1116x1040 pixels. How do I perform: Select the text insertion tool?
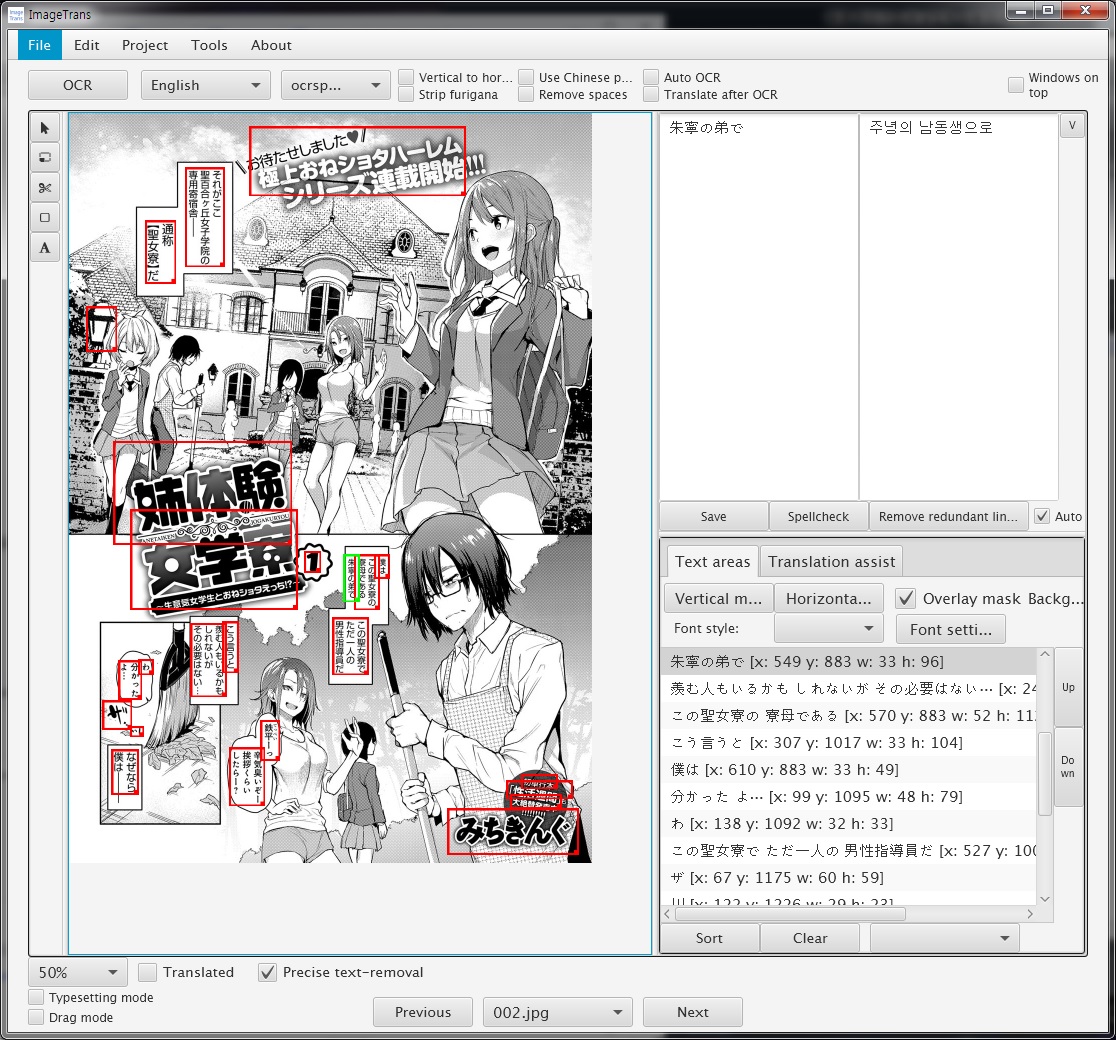coord(44,247)
